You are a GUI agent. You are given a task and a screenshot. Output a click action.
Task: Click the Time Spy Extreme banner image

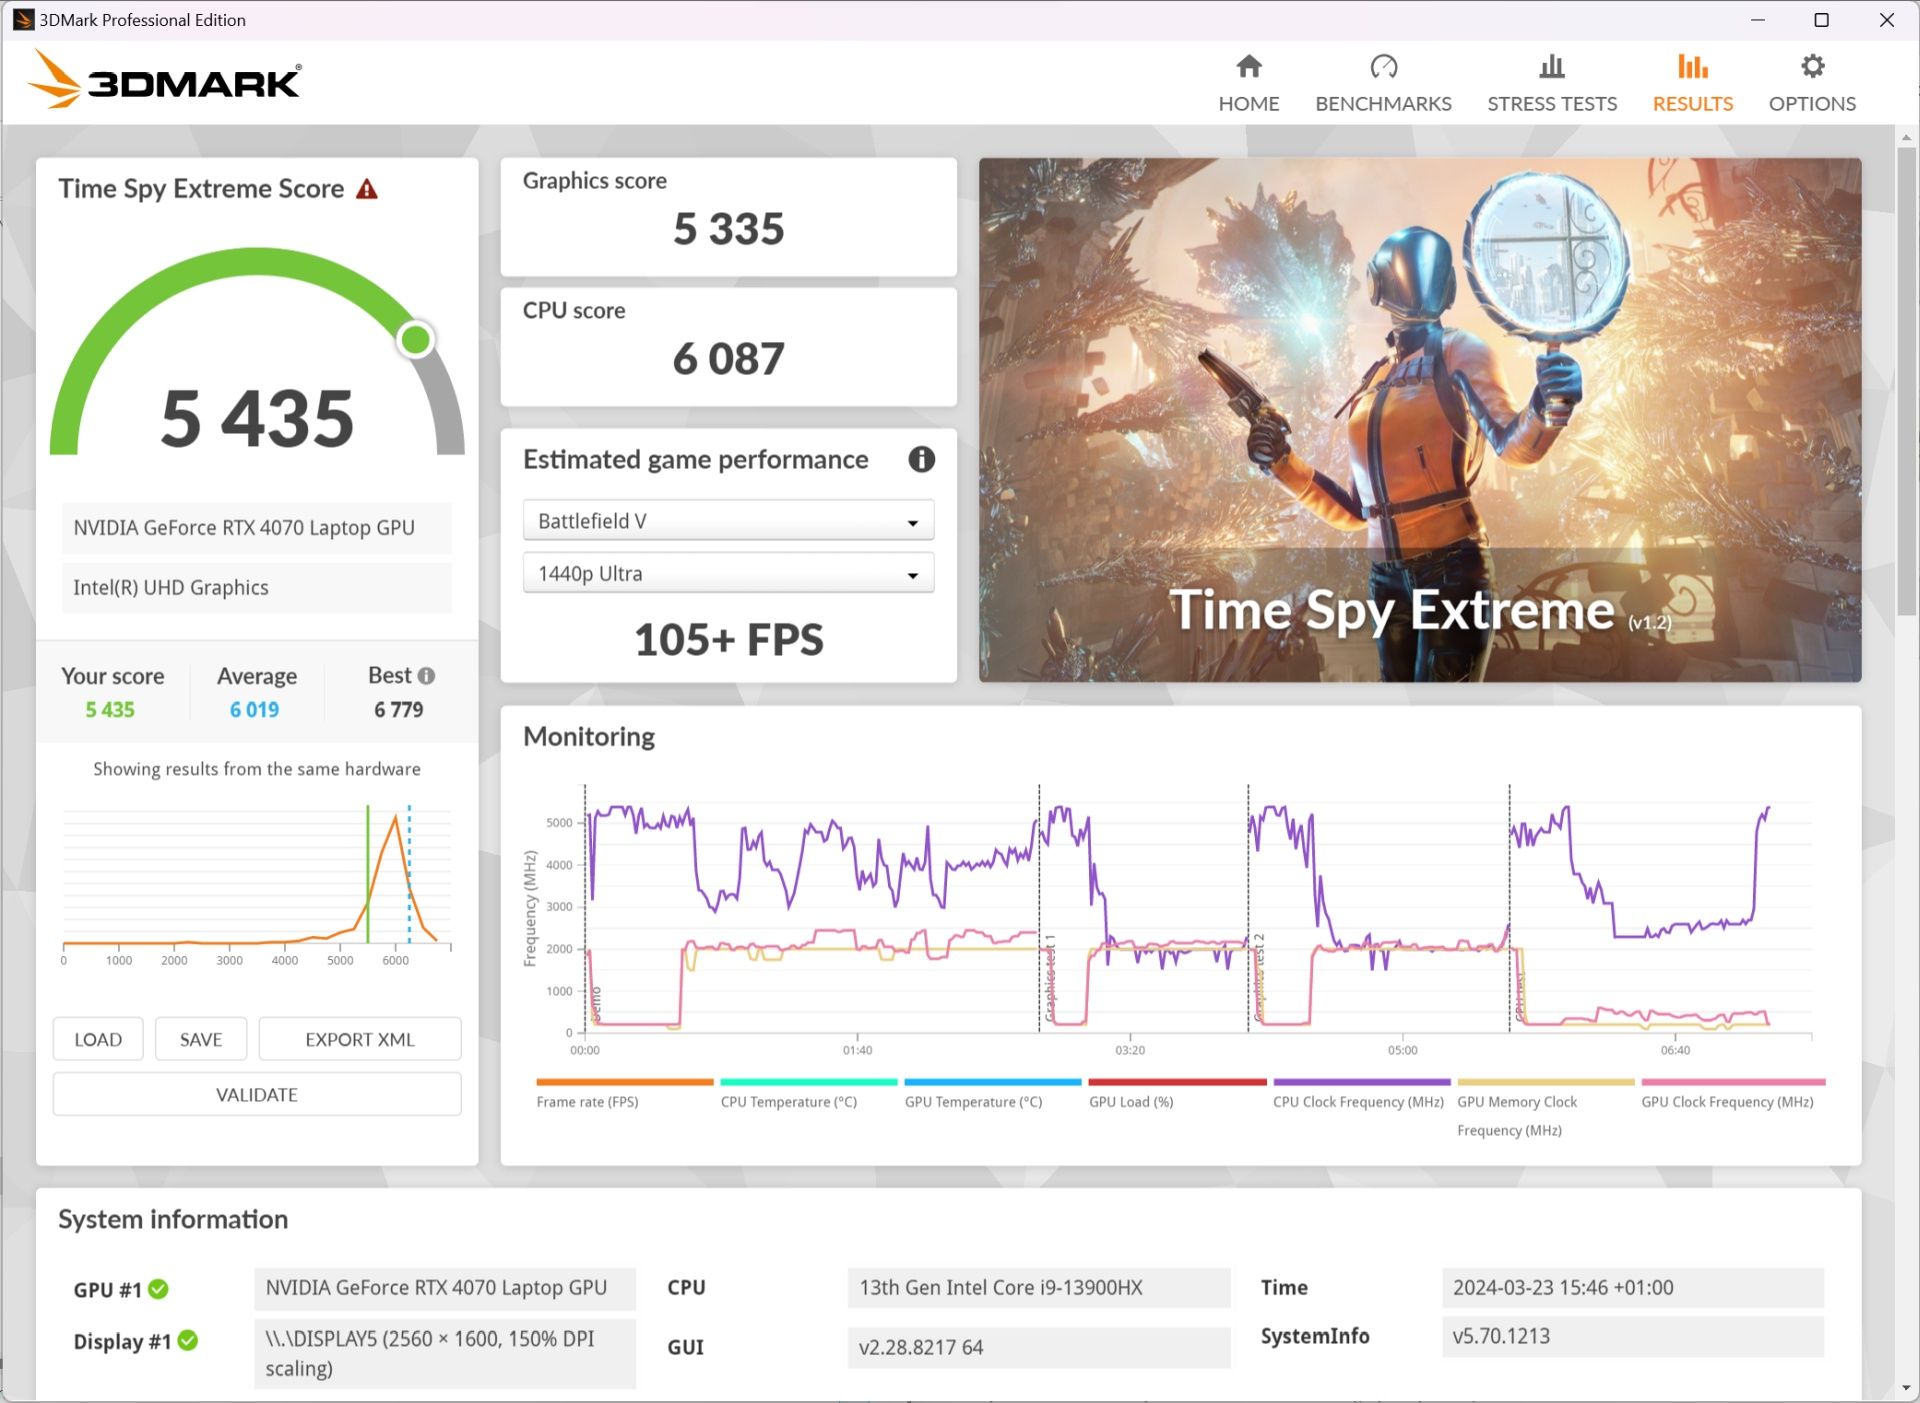[x=1419, y=420]
